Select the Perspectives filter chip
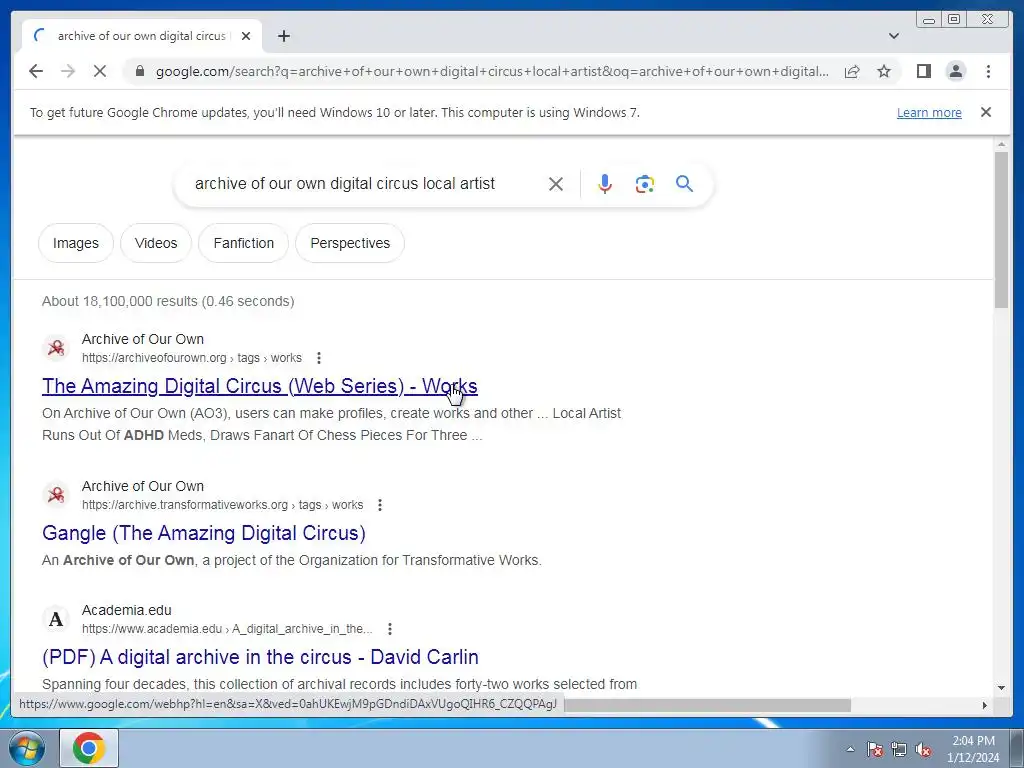The height and width of the screenshot is (768, 1024). (350, 243)
